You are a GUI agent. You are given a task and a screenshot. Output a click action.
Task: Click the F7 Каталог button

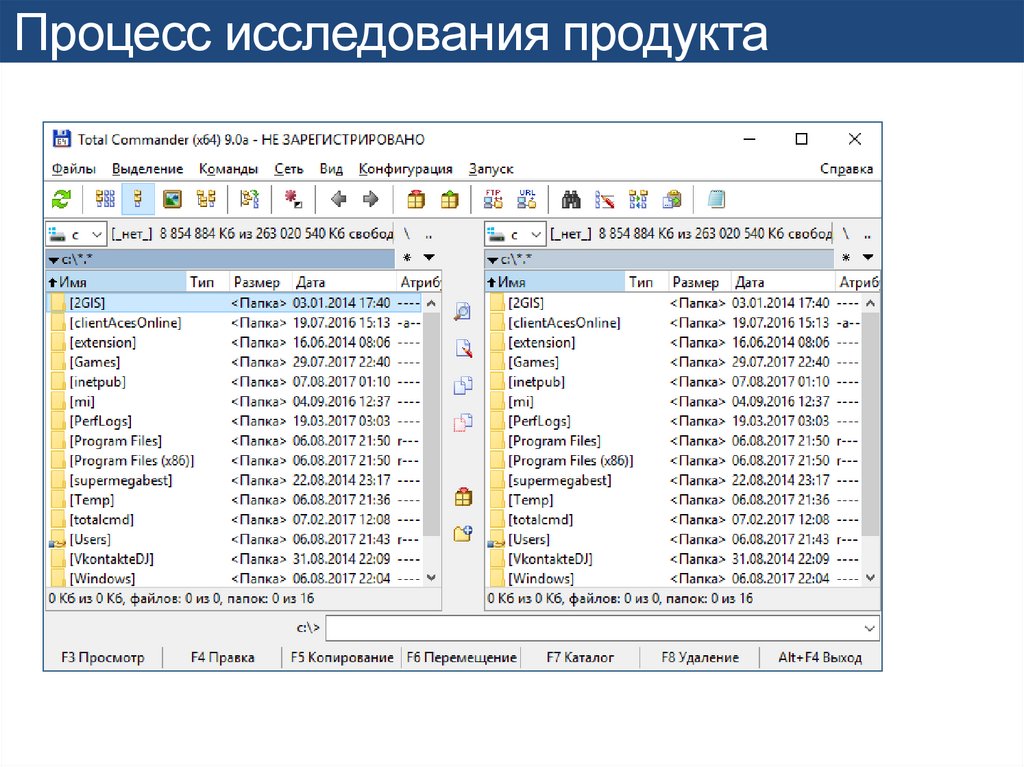click(580, 657)
